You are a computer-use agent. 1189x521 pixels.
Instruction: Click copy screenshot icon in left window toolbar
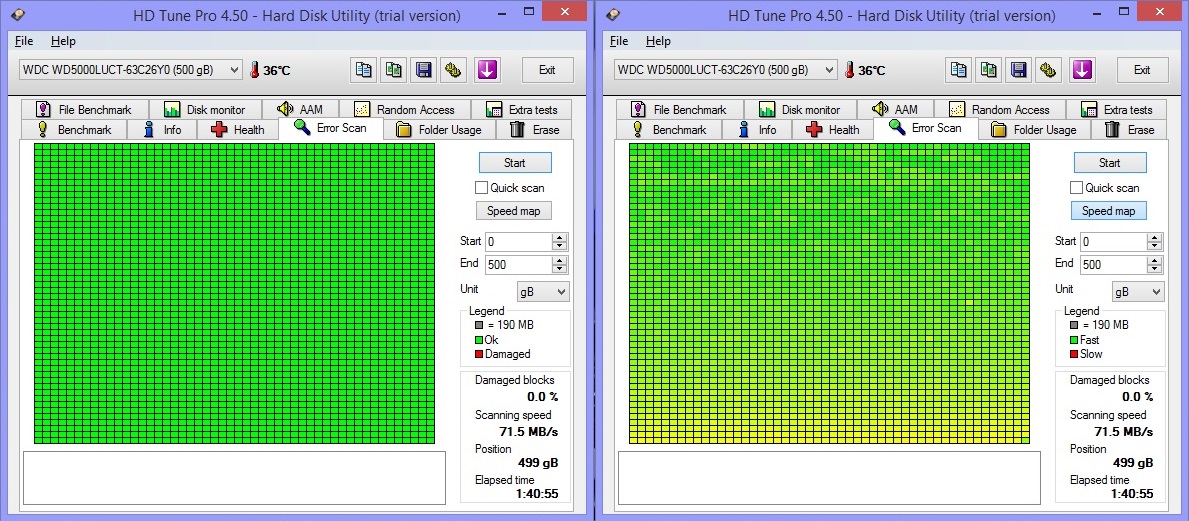(394, 70)
